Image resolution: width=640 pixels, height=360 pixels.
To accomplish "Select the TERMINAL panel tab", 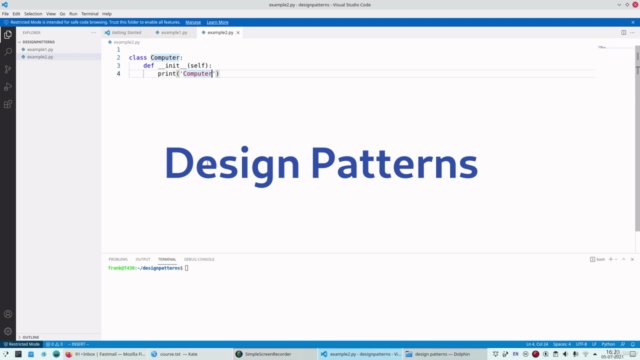I will [x=167, y=259].
